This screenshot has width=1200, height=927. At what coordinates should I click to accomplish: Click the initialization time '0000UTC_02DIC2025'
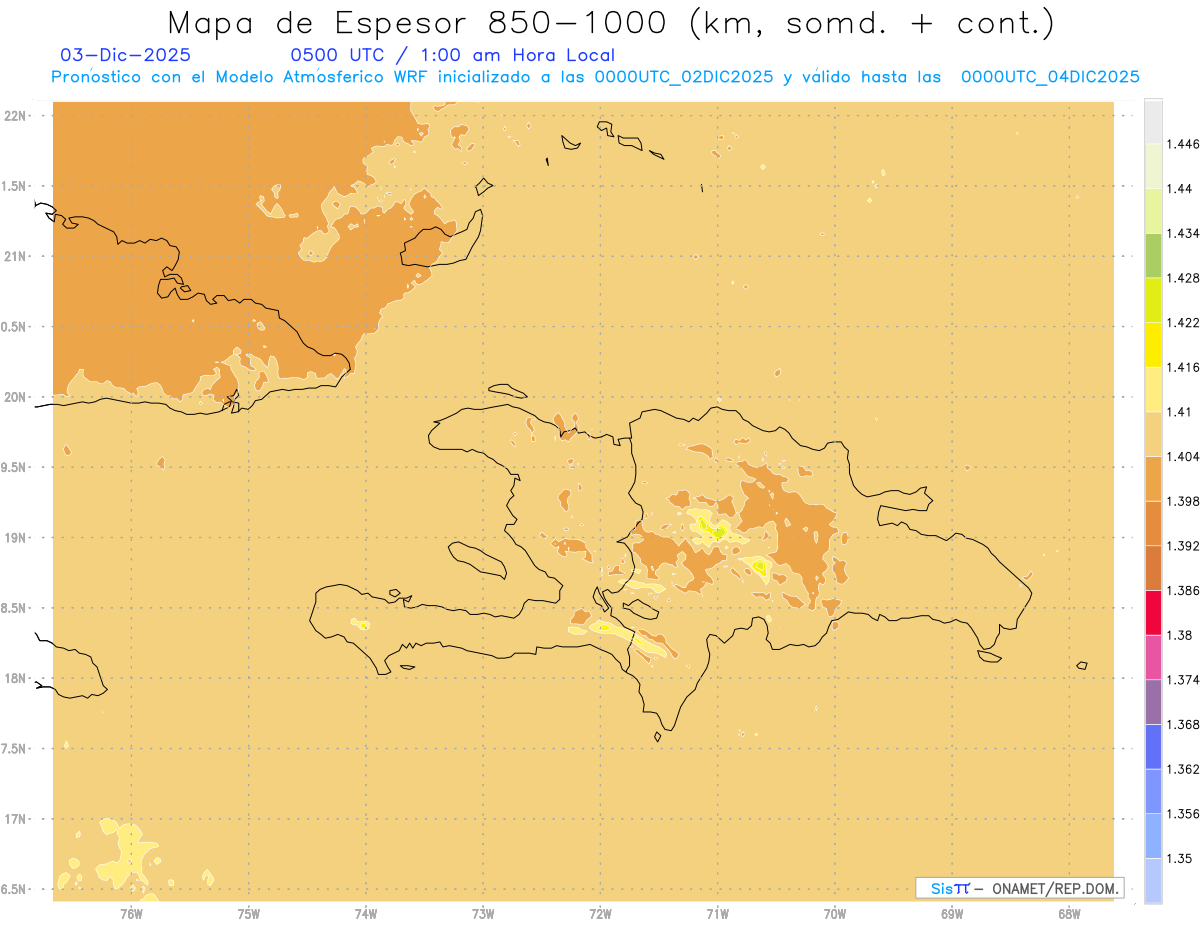click(684, 77)
